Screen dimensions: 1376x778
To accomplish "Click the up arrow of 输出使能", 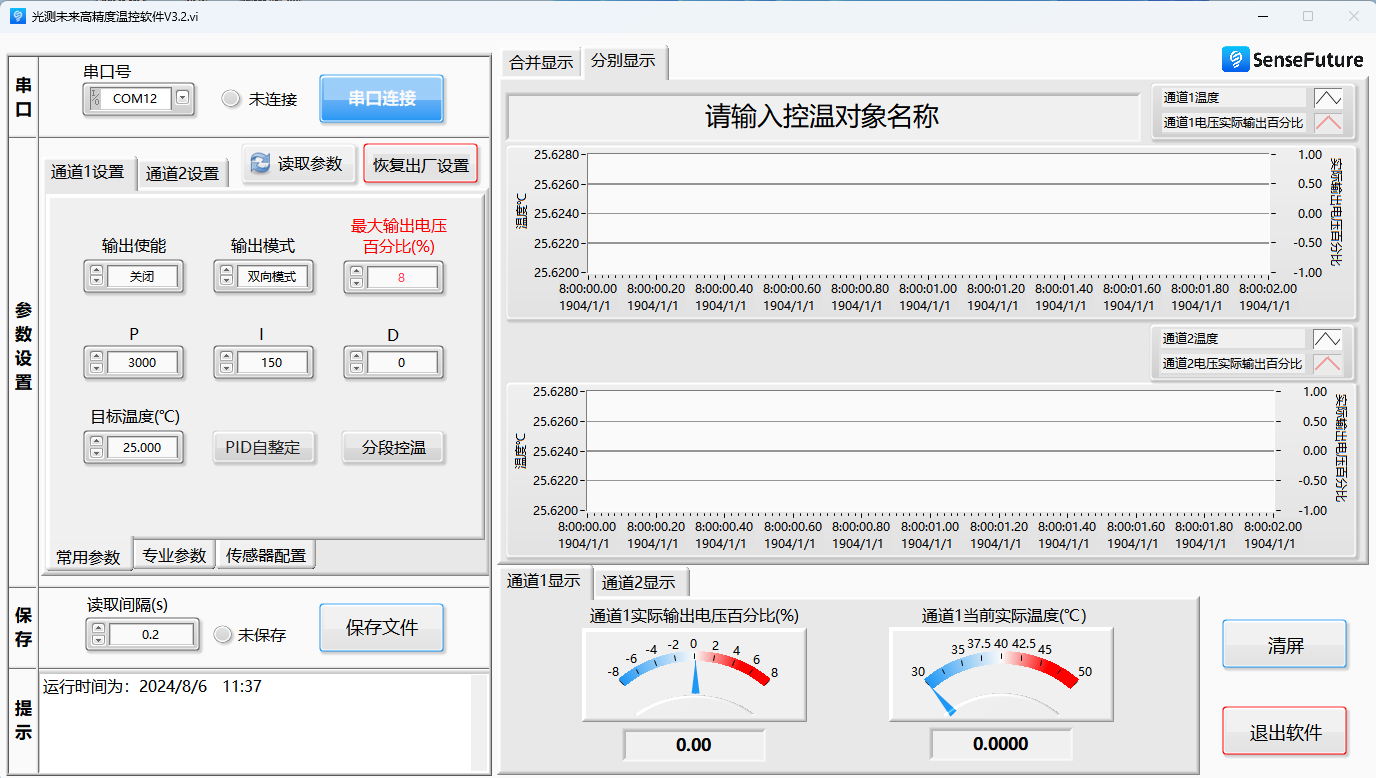I will (96, 271).
